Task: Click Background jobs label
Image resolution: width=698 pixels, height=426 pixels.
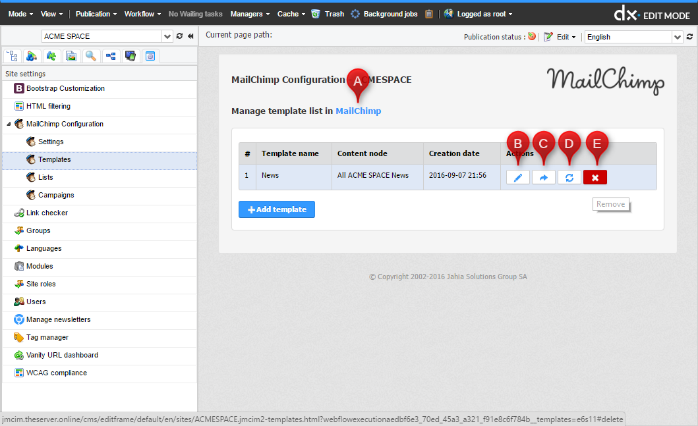Action: click(390, 14)
